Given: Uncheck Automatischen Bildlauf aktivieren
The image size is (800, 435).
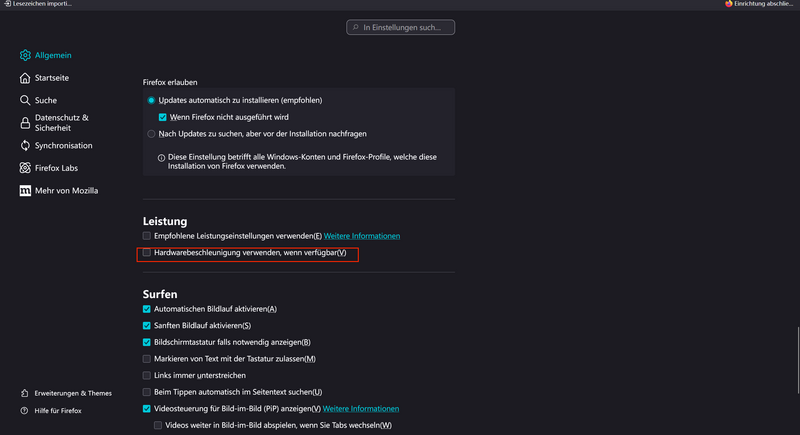Looking at the screenshot, I should coord(146,309).
